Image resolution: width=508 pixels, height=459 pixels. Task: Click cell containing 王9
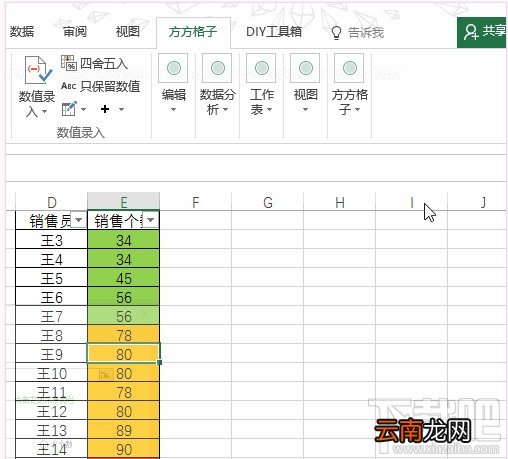click(x=51, y=354)
